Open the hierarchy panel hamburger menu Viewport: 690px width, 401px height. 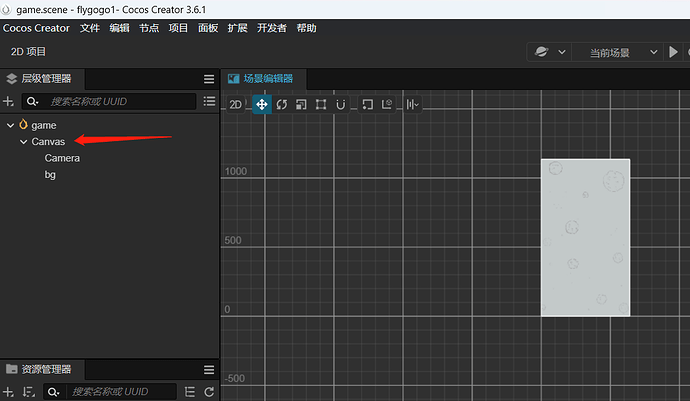[209, 79]
